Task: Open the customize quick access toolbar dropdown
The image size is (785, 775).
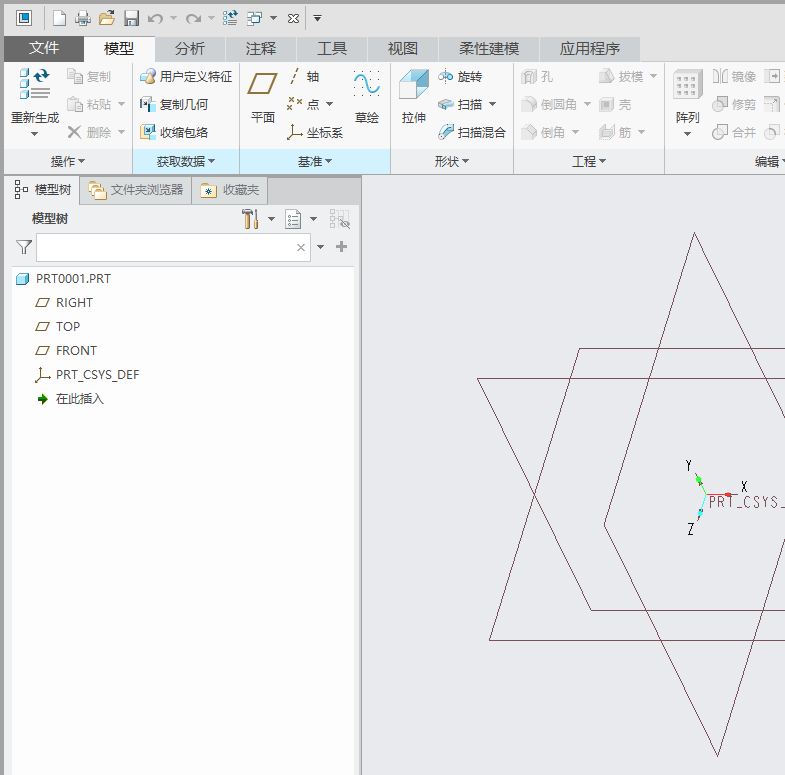Action: pyautogui.click(x=317, y=19)
